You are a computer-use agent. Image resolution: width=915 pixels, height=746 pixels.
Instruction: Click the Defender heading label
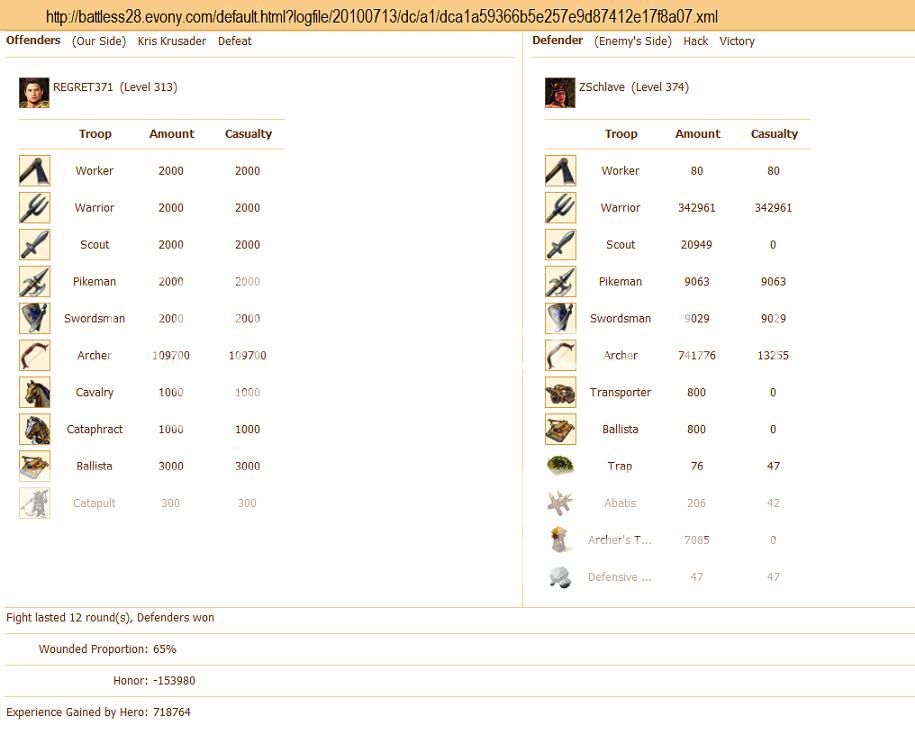click(557, 41)
